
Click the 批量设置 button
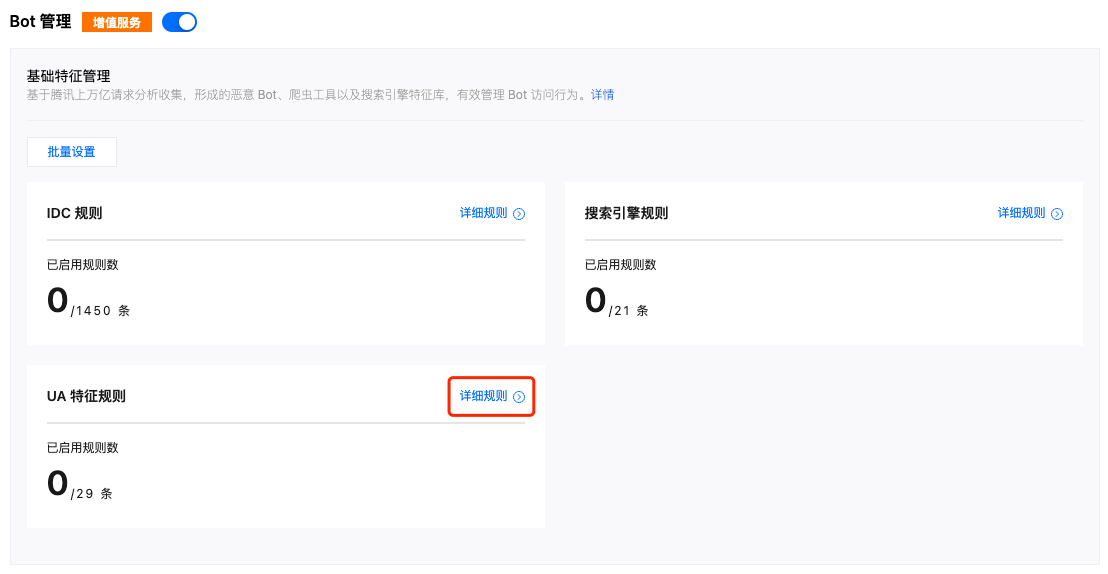(x=72, y=152)
